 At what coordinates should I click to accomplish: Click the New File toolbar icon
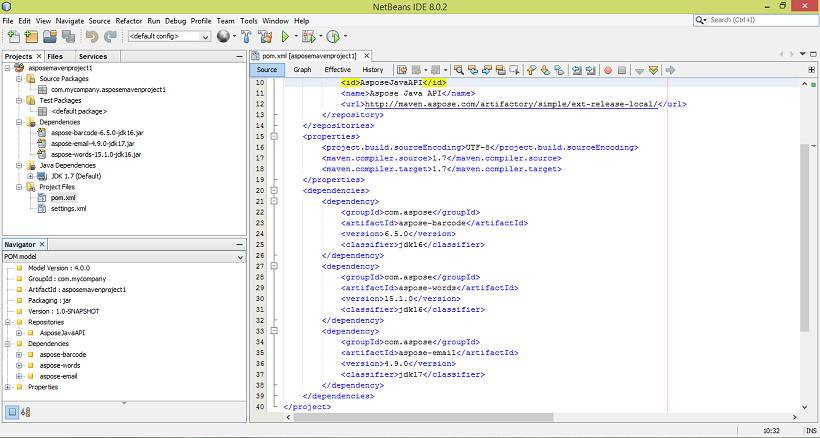[14, 36]
